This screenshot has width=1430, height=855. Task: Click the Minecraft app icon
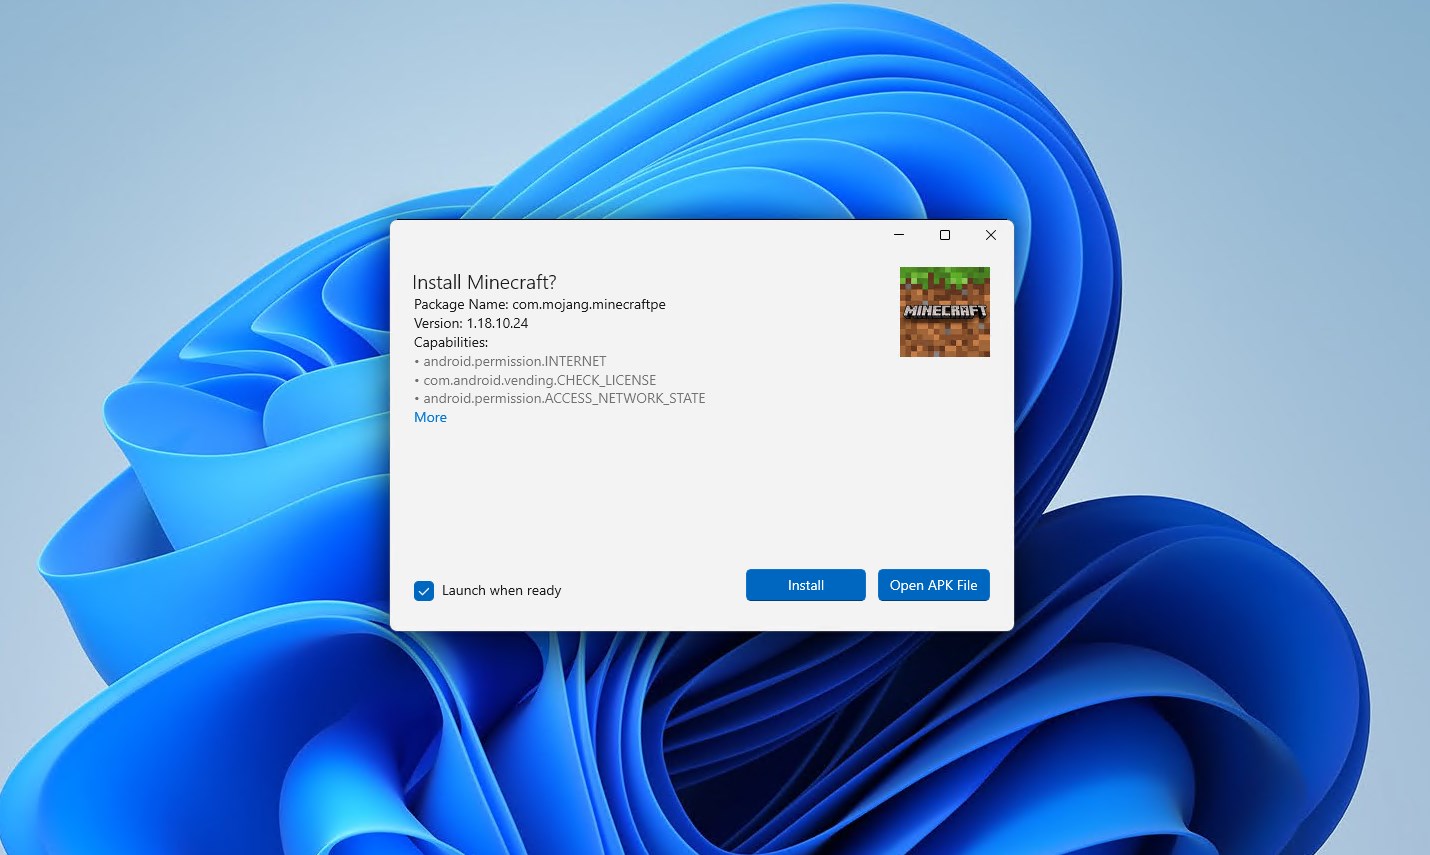945,312
